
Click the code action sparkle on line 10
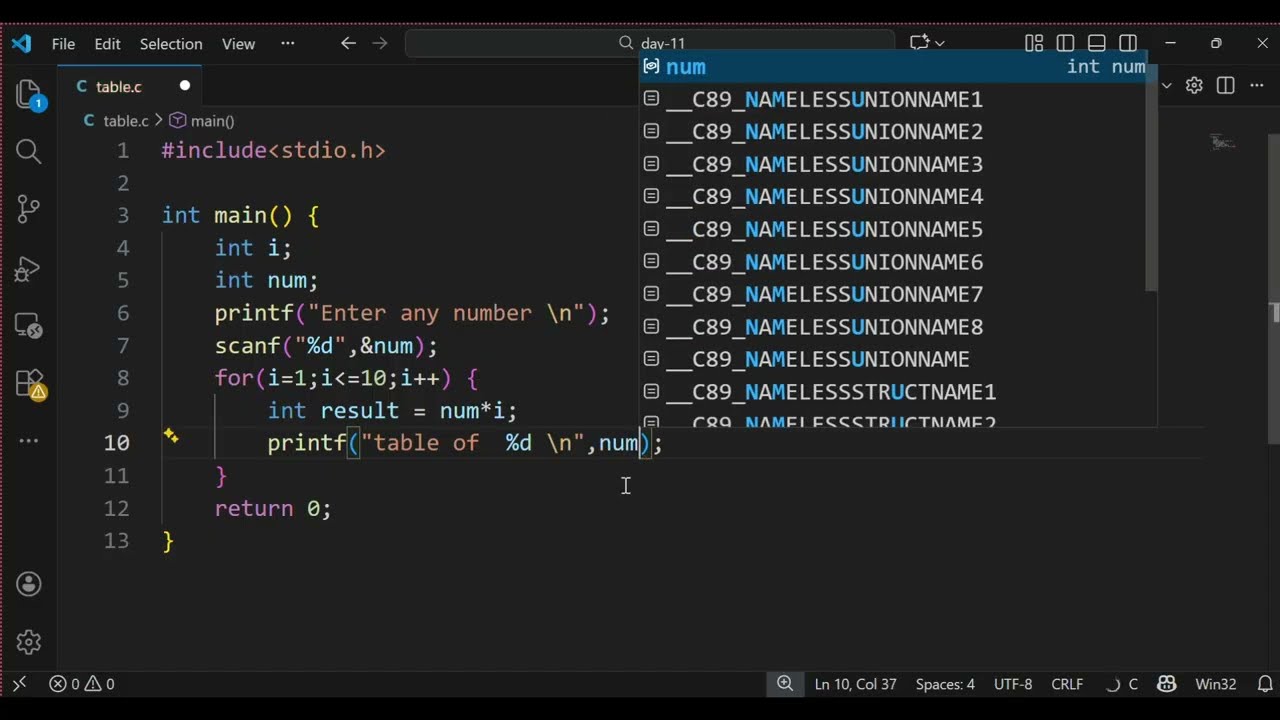pyautogui.click(x=171, y=436)
